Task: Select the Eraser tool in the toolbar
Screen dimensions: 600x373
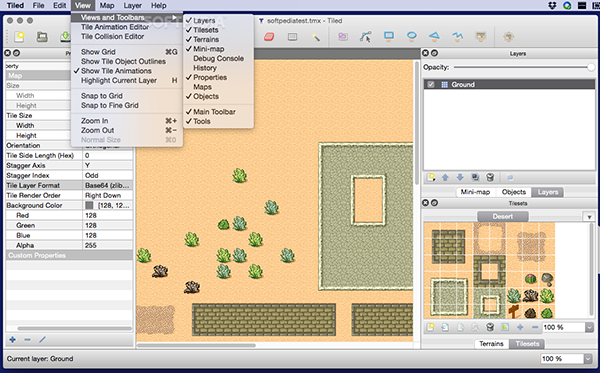Action: point(269,37)
